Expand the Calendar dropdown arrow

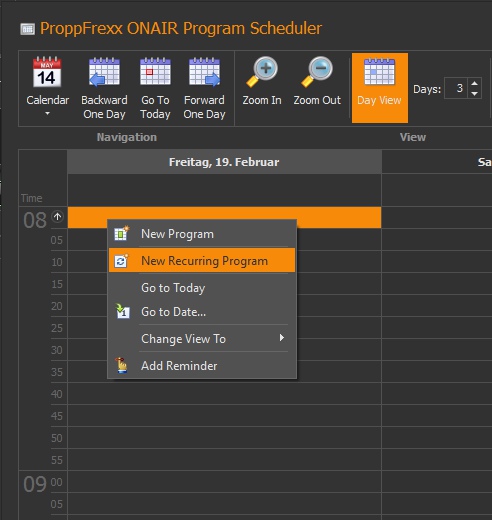[47, 114]
